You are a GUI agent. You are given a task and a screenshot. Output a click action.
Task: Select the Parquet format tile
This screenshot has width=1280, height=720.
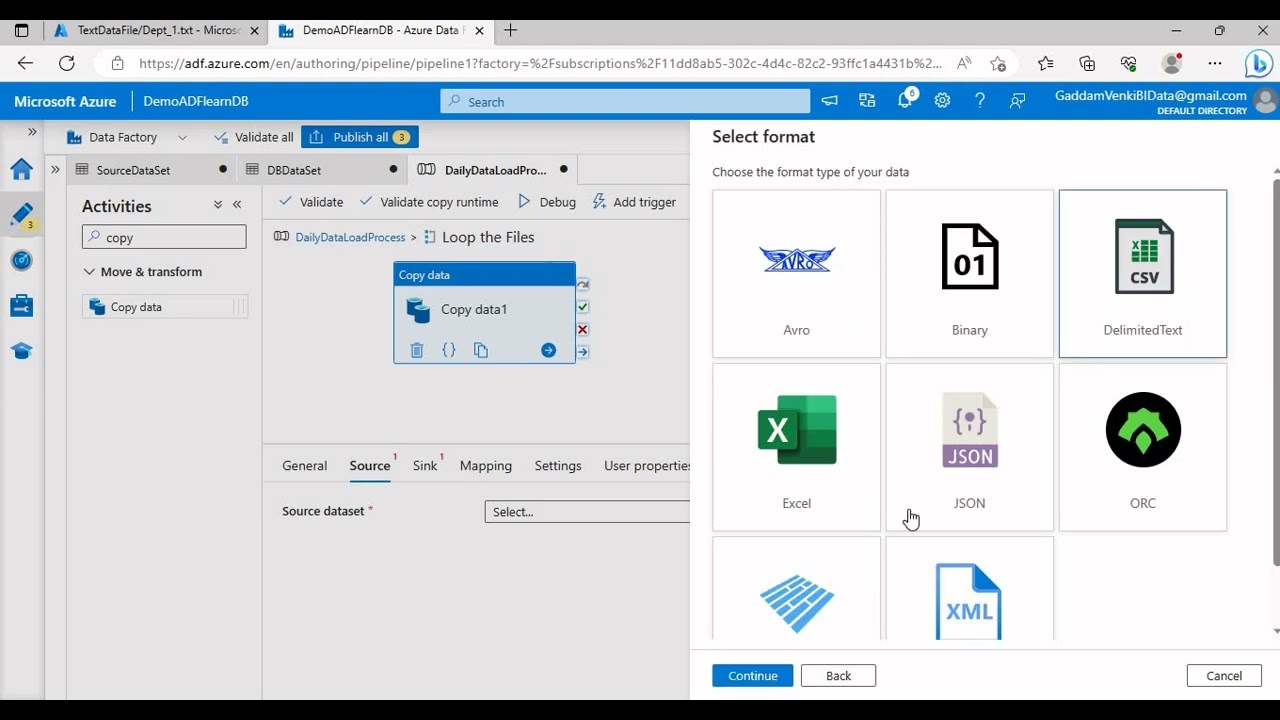(796, 589)
